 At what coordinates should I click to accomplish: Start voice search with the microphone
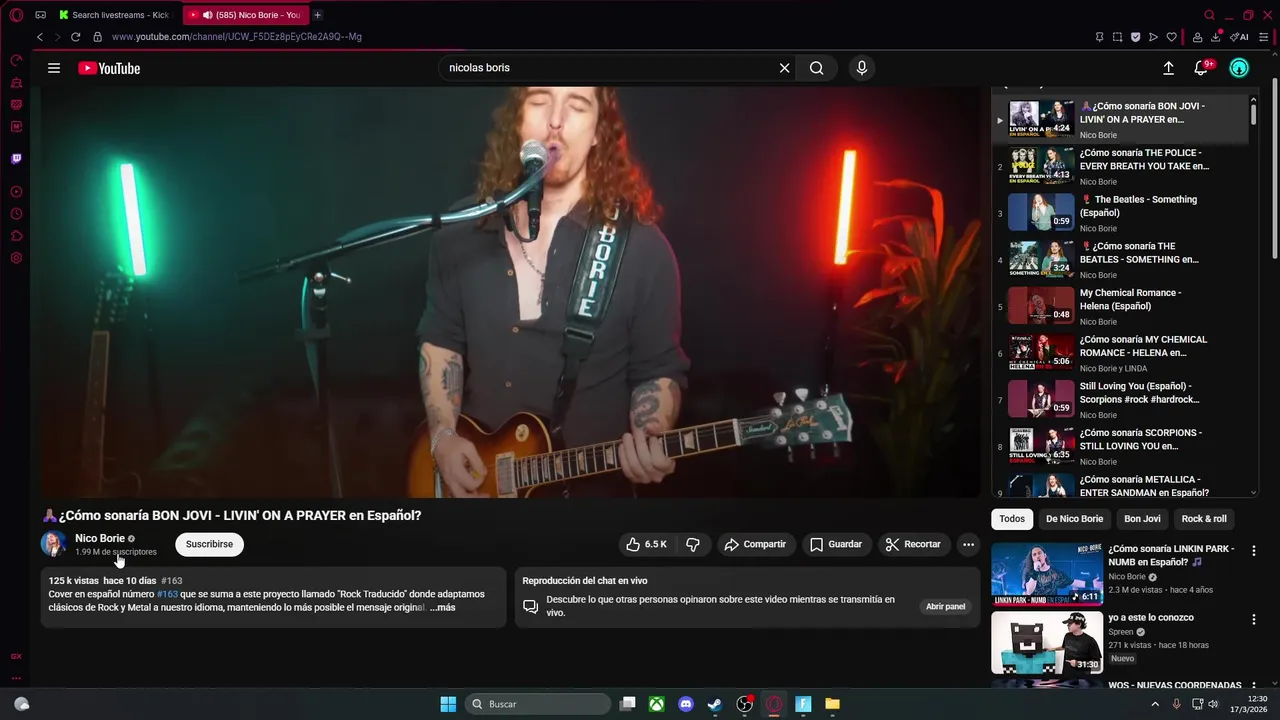(x=862, y=68)
